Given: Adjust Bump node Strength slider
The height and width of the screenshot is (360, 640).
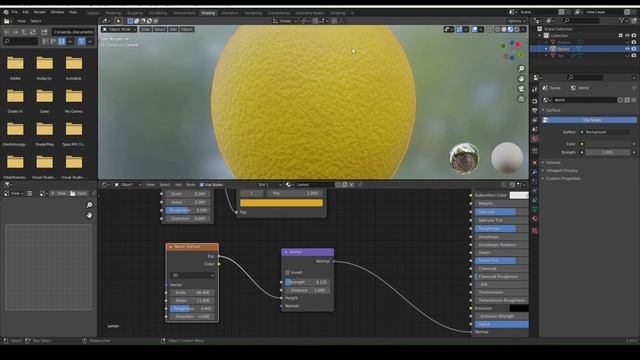Looking at the screenshot, I should 307,282.
